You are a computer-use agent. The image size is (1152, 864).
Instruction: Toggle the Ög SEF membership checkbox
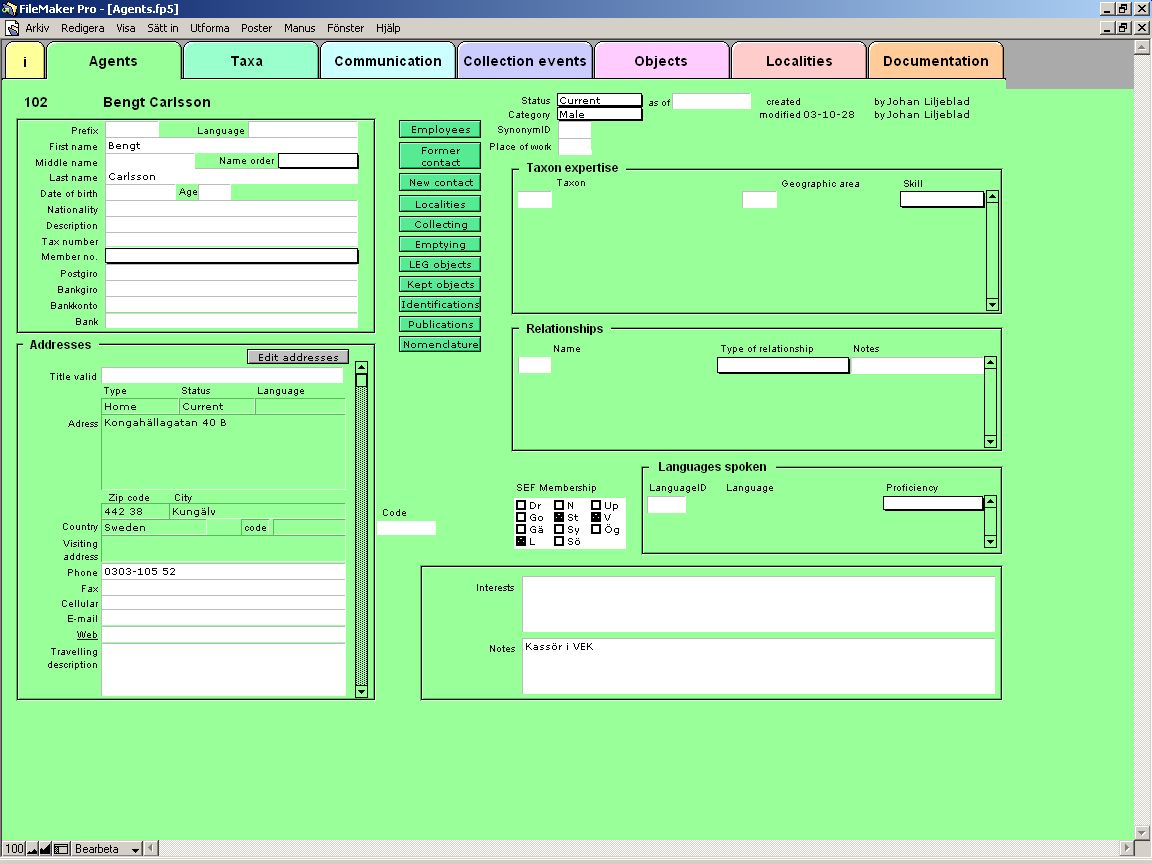click(596, 530)
